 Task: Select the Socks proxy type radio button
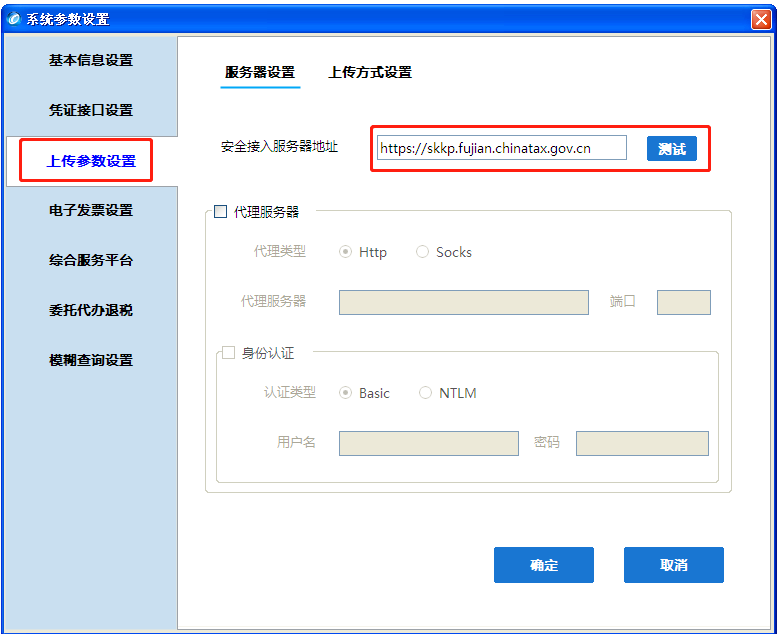pyautogui.click(x=422, y=252)
